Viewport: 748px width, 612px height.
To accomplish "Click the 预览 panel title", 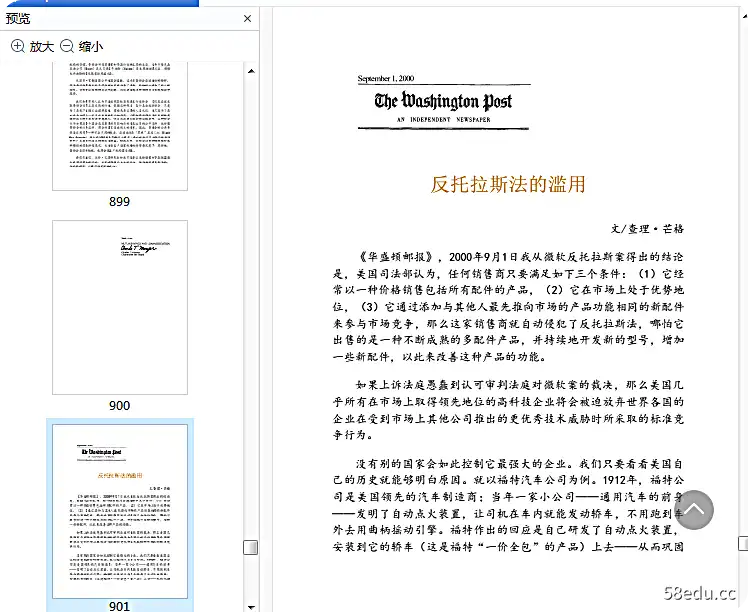I will [18, 19].
